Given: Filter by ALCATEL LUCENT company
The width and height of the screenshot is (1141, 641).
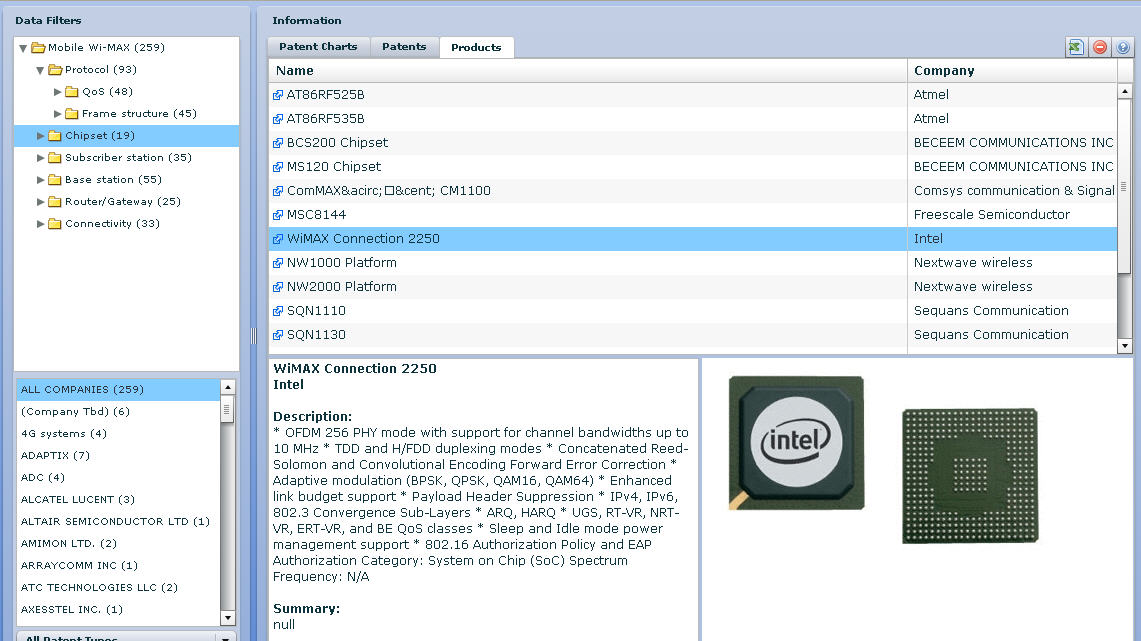Looking at the screenshot, I should tap(77, 499).
